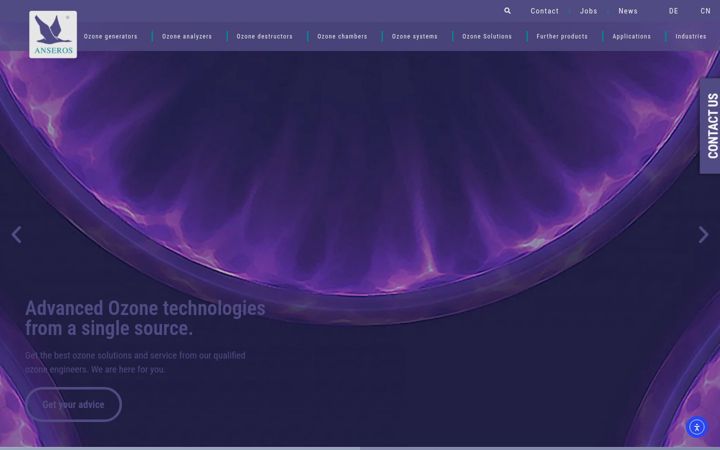The width and height of the screenshot is (720, 450).
Task: Open Ozone destructors menu
Action: click(264, 36)
